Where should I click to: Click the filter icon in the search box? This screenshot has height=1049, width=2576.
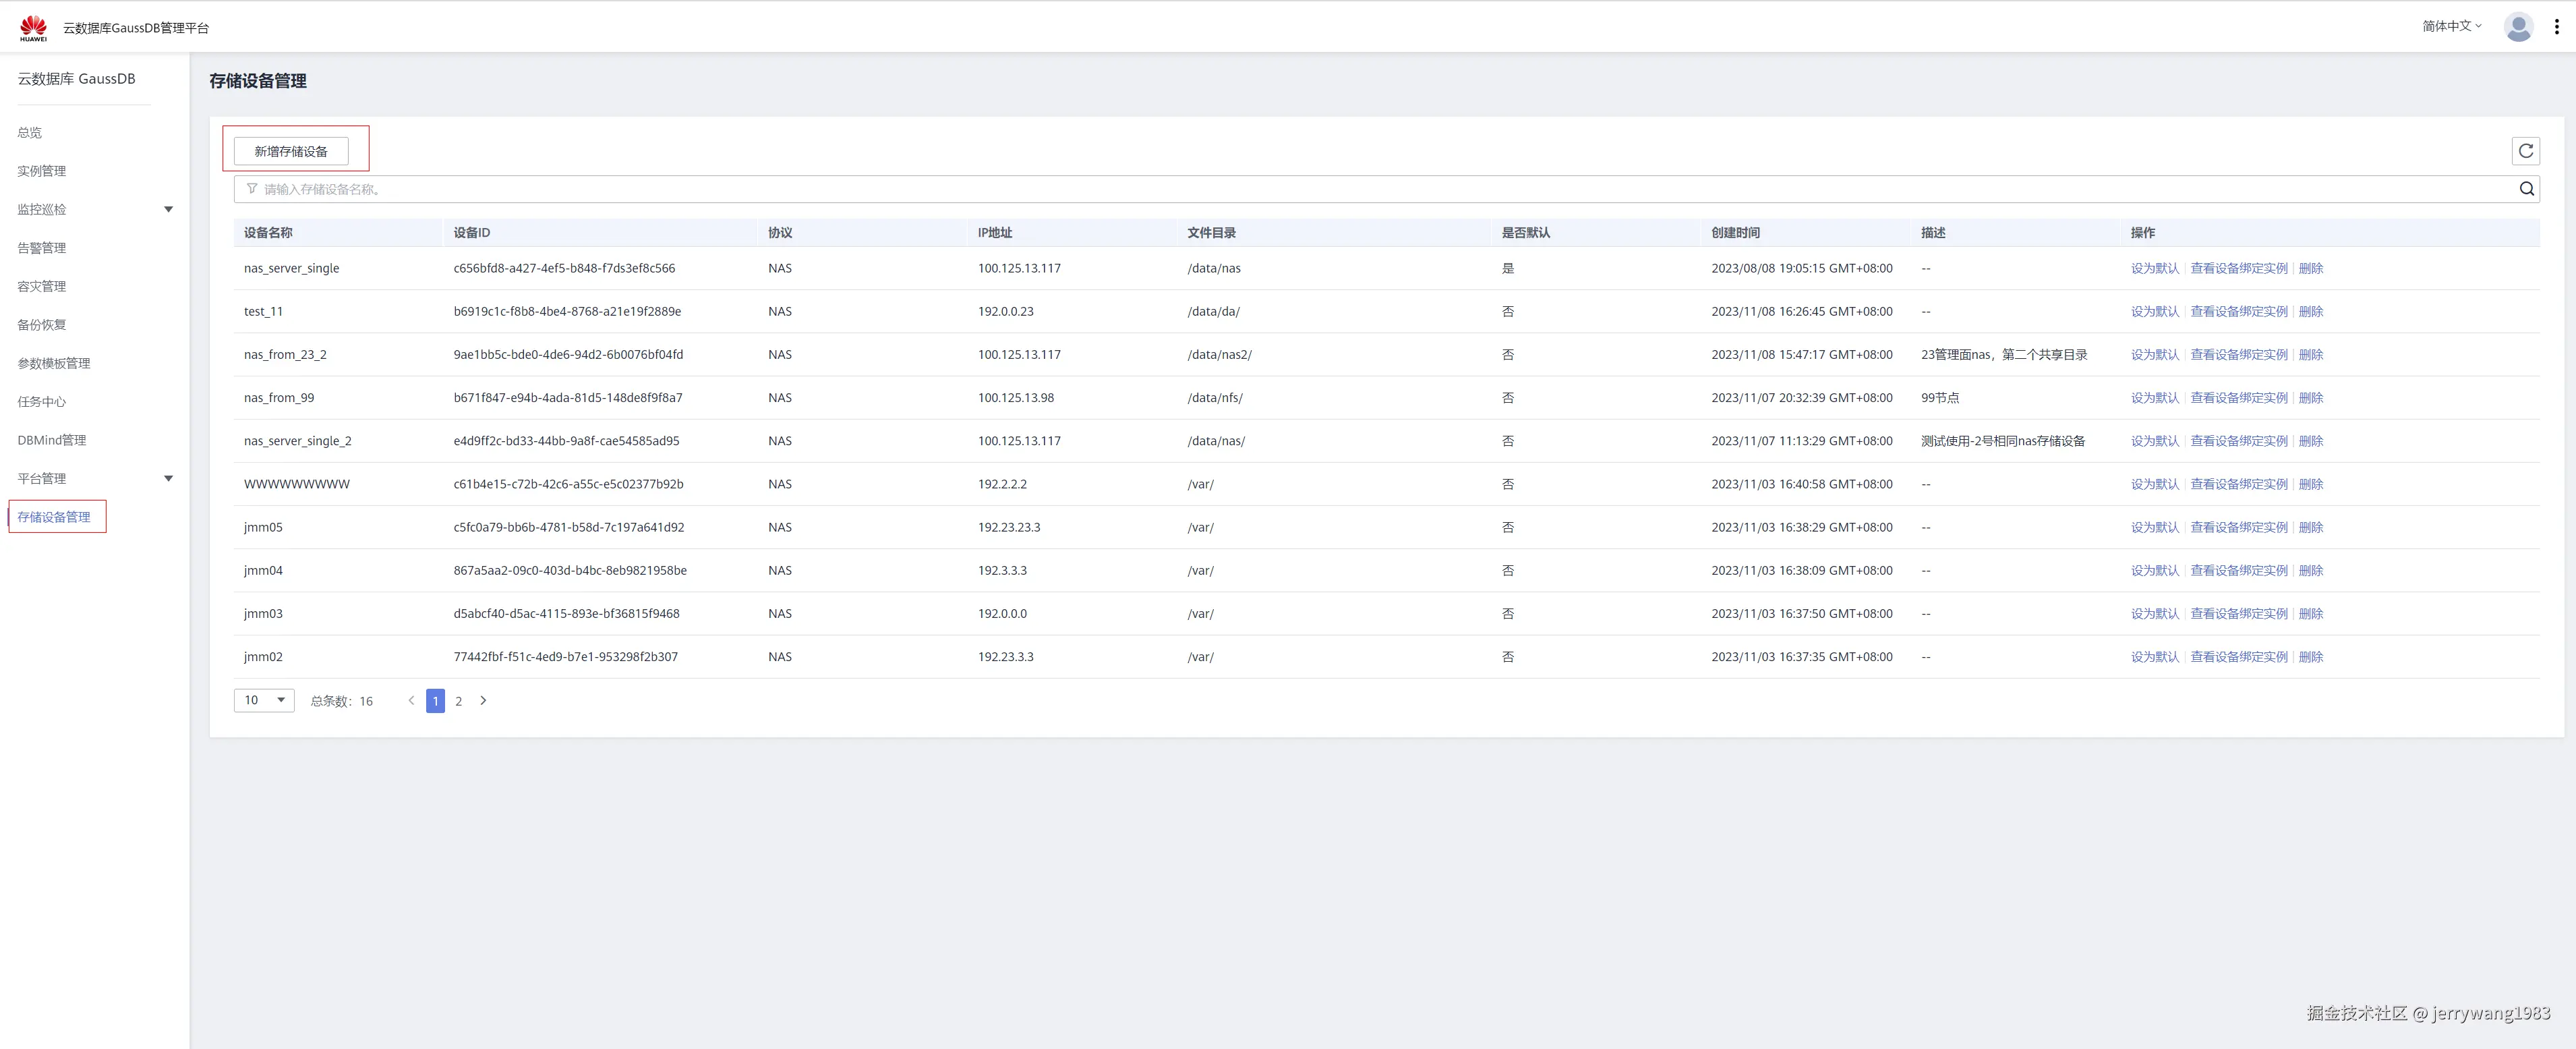point(252,189)
